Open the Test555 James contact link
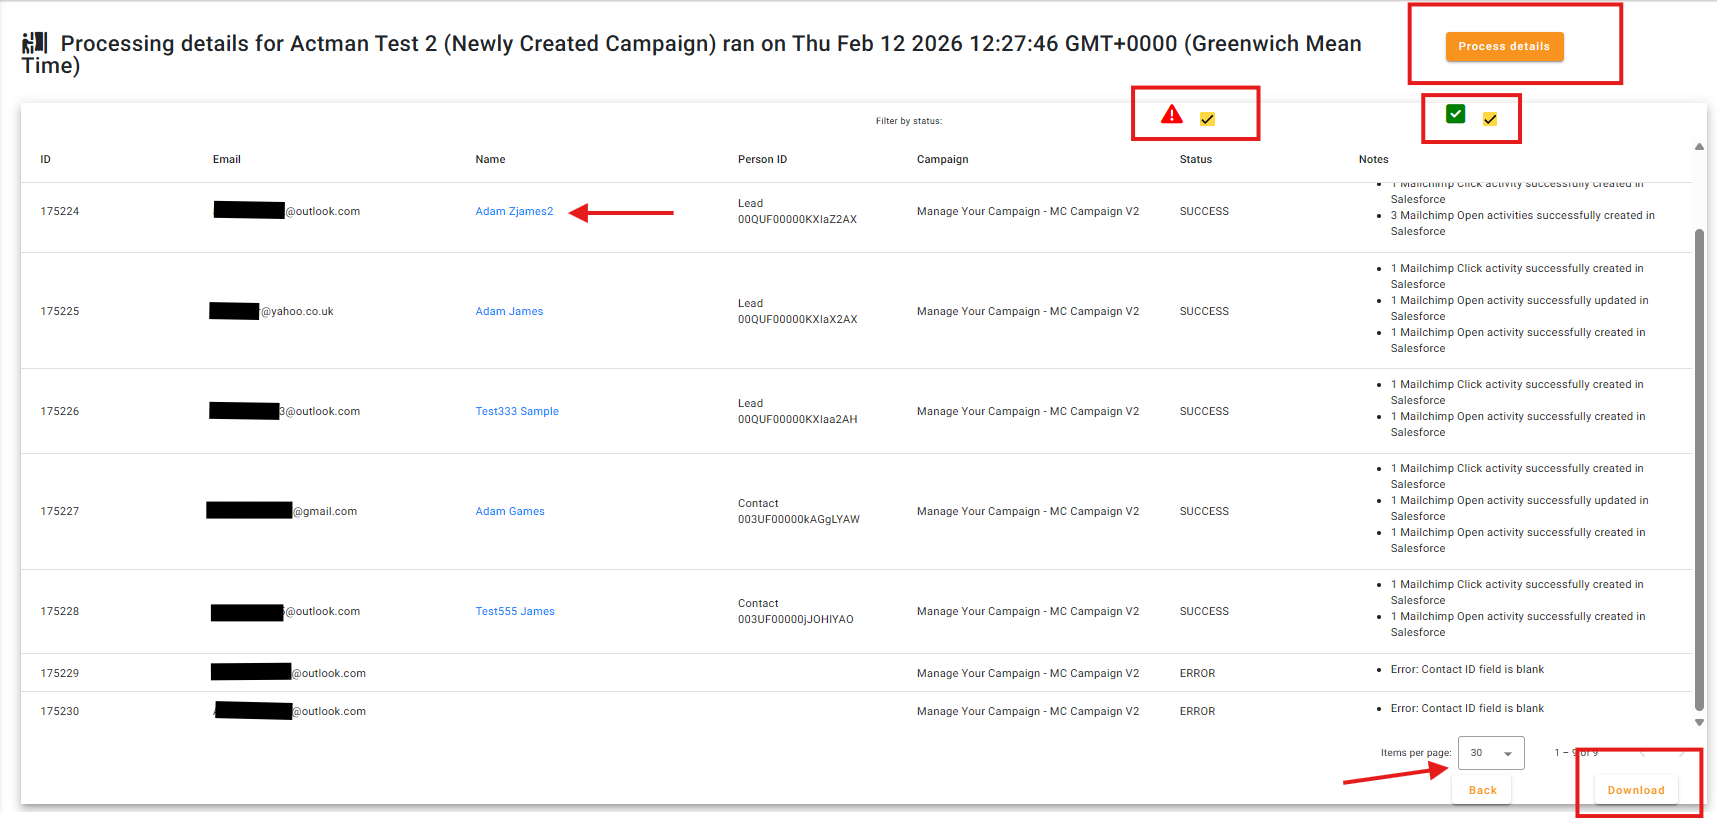The width and height of the screenshot is (1717, 818). pos(515,611)
